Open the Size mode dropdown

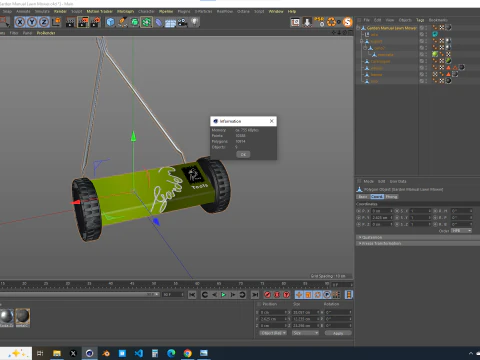pyautogui.click(x=305, y=333)
